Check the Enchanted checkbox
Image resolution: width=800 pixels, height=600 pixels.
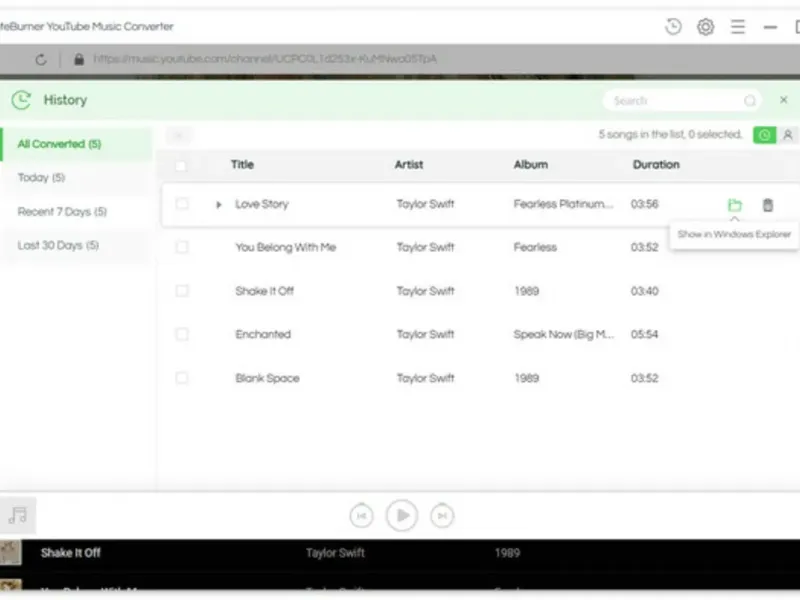tap(182, 334)
